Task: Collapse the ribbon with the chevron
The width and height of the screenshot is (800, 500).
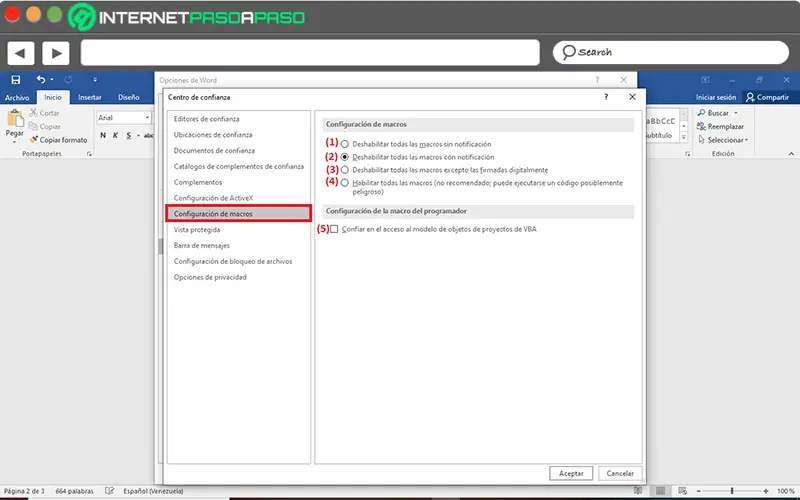Action: [791, 154]
